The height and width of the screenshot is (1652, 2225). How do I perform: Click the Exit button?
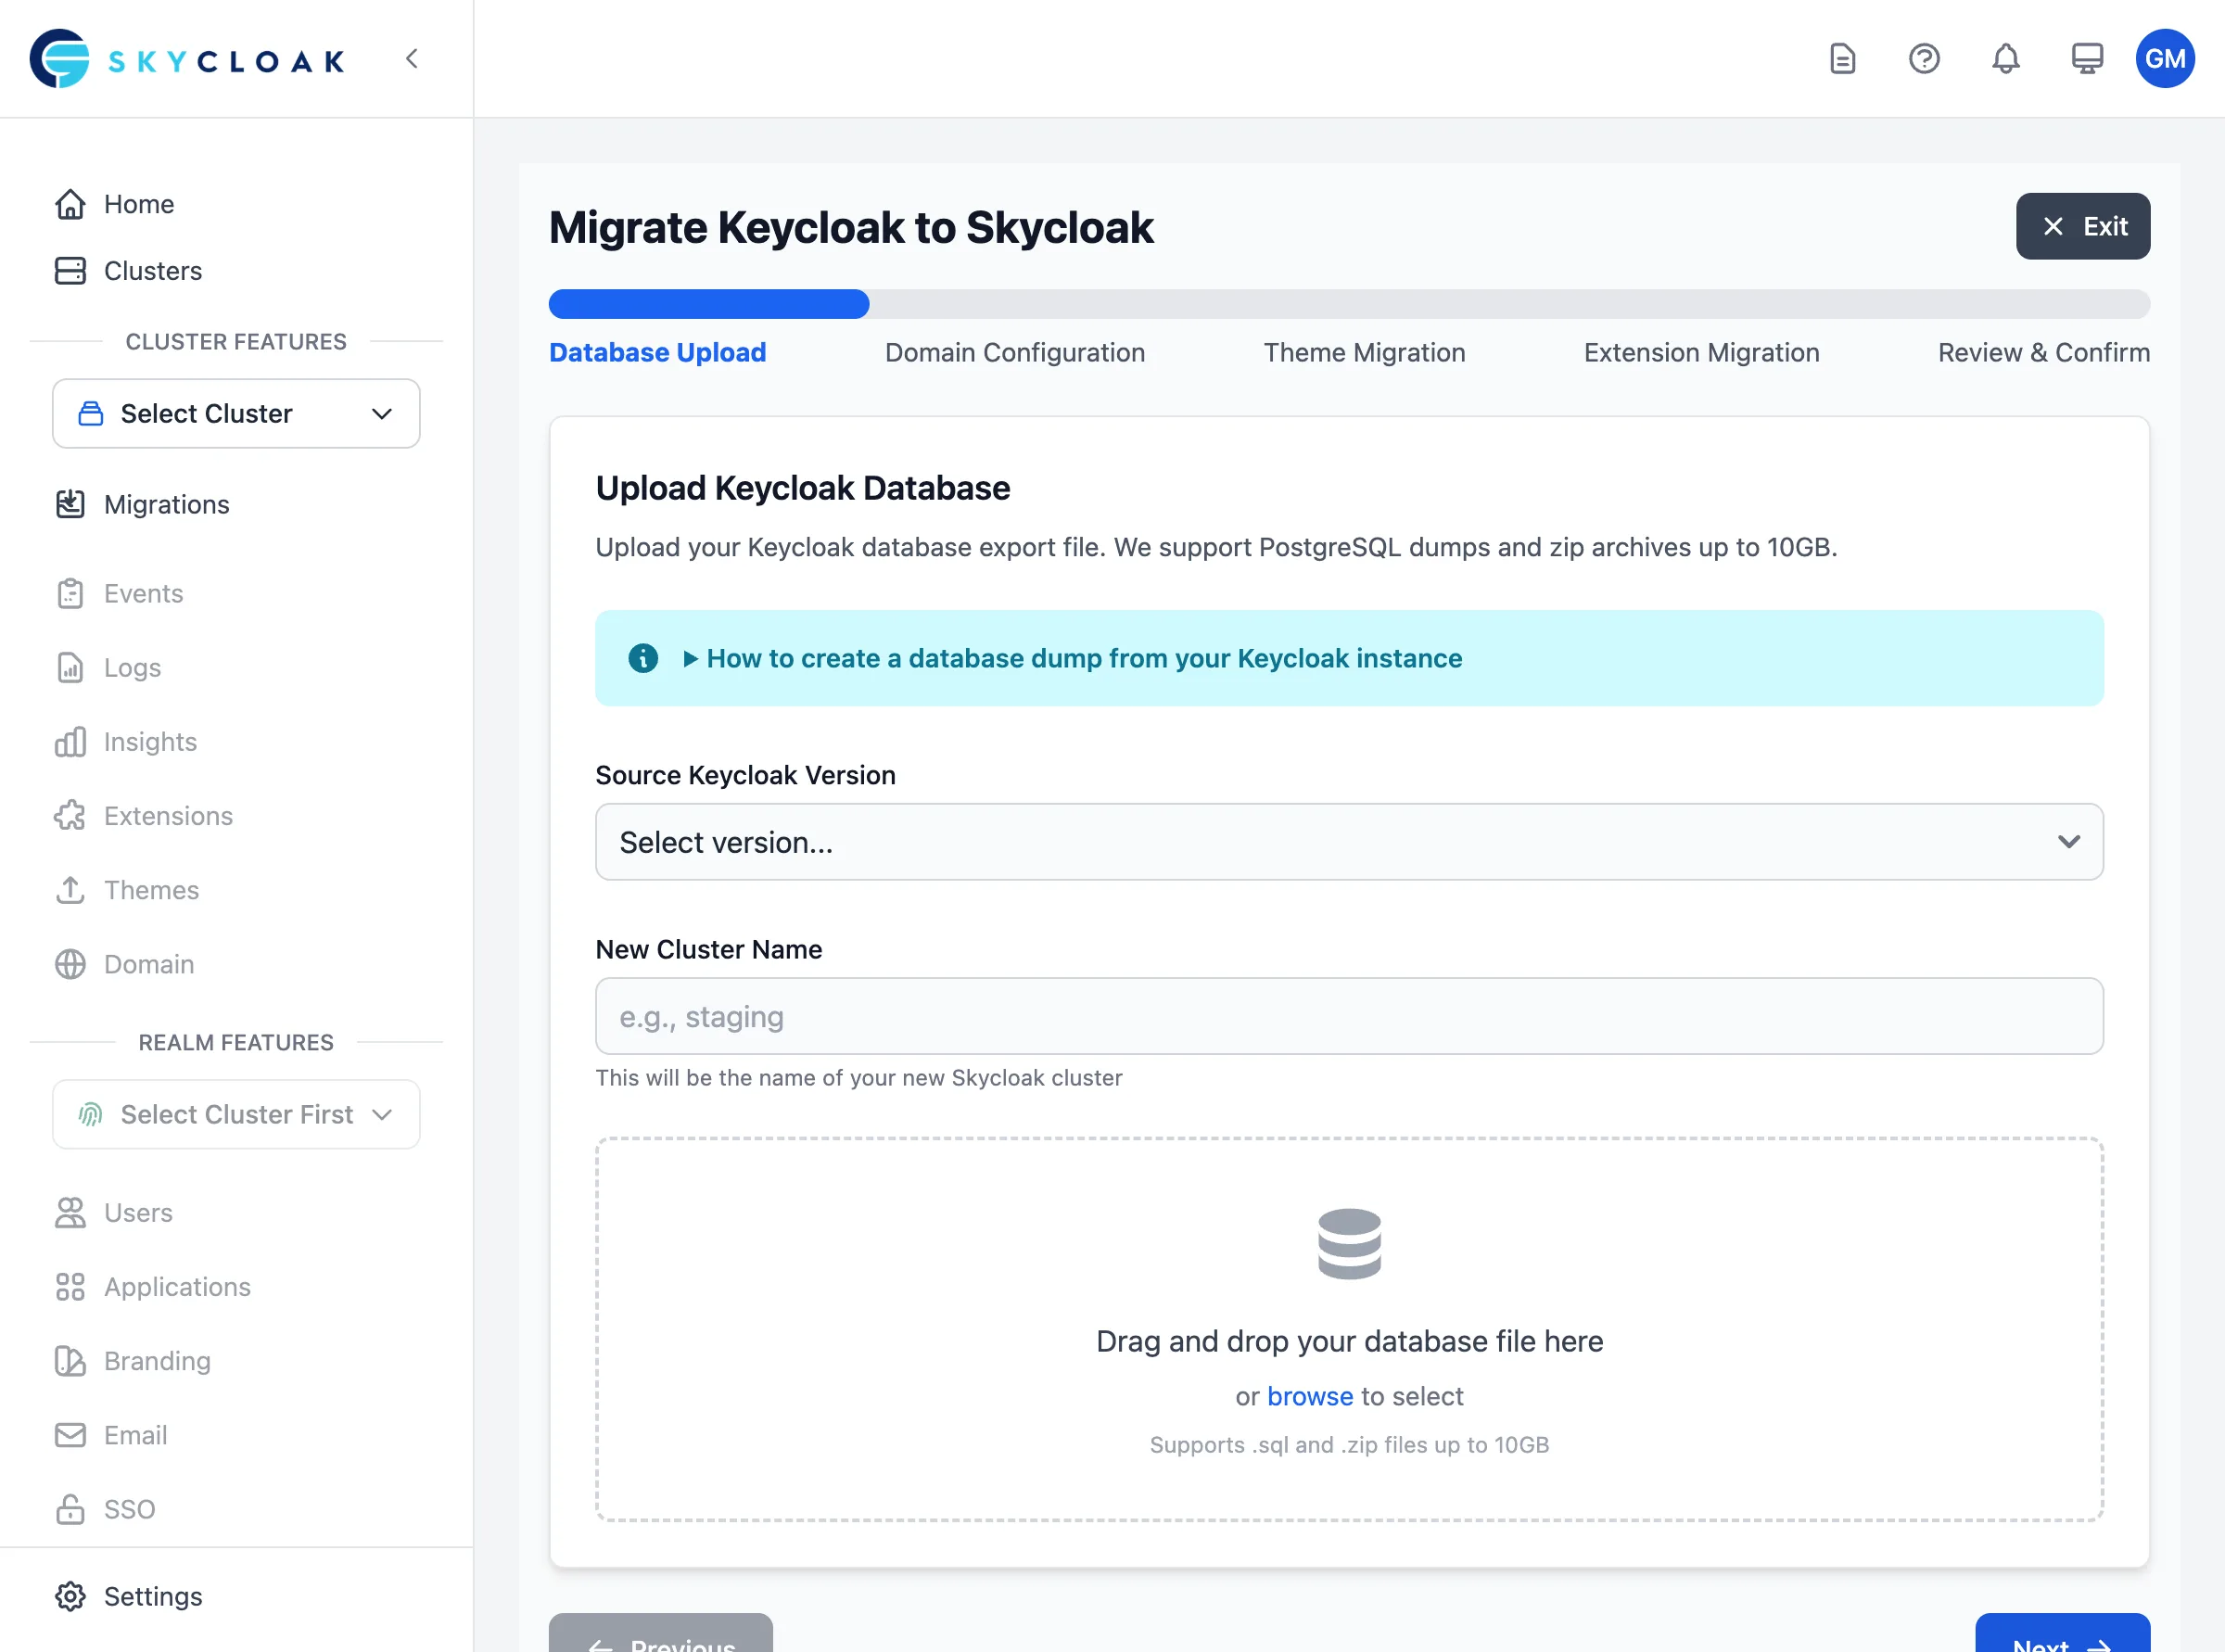coord(2083,226)
